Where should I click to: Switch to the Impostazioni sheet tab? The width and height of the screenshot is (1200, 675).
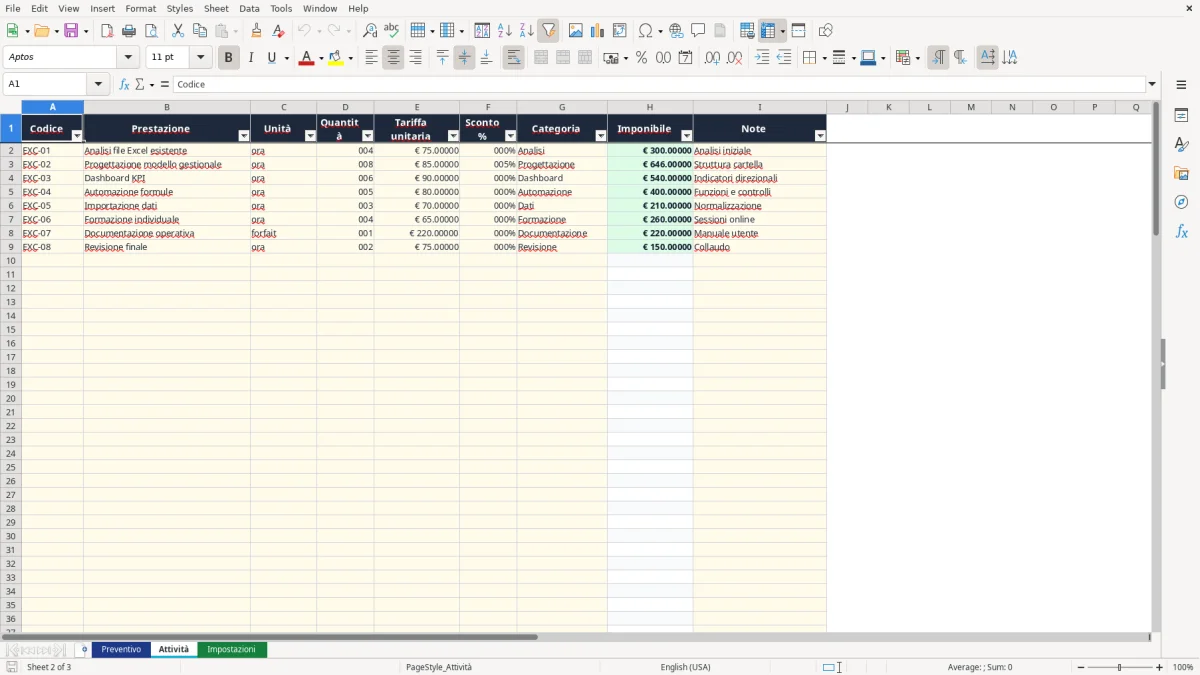click(231, 650)
